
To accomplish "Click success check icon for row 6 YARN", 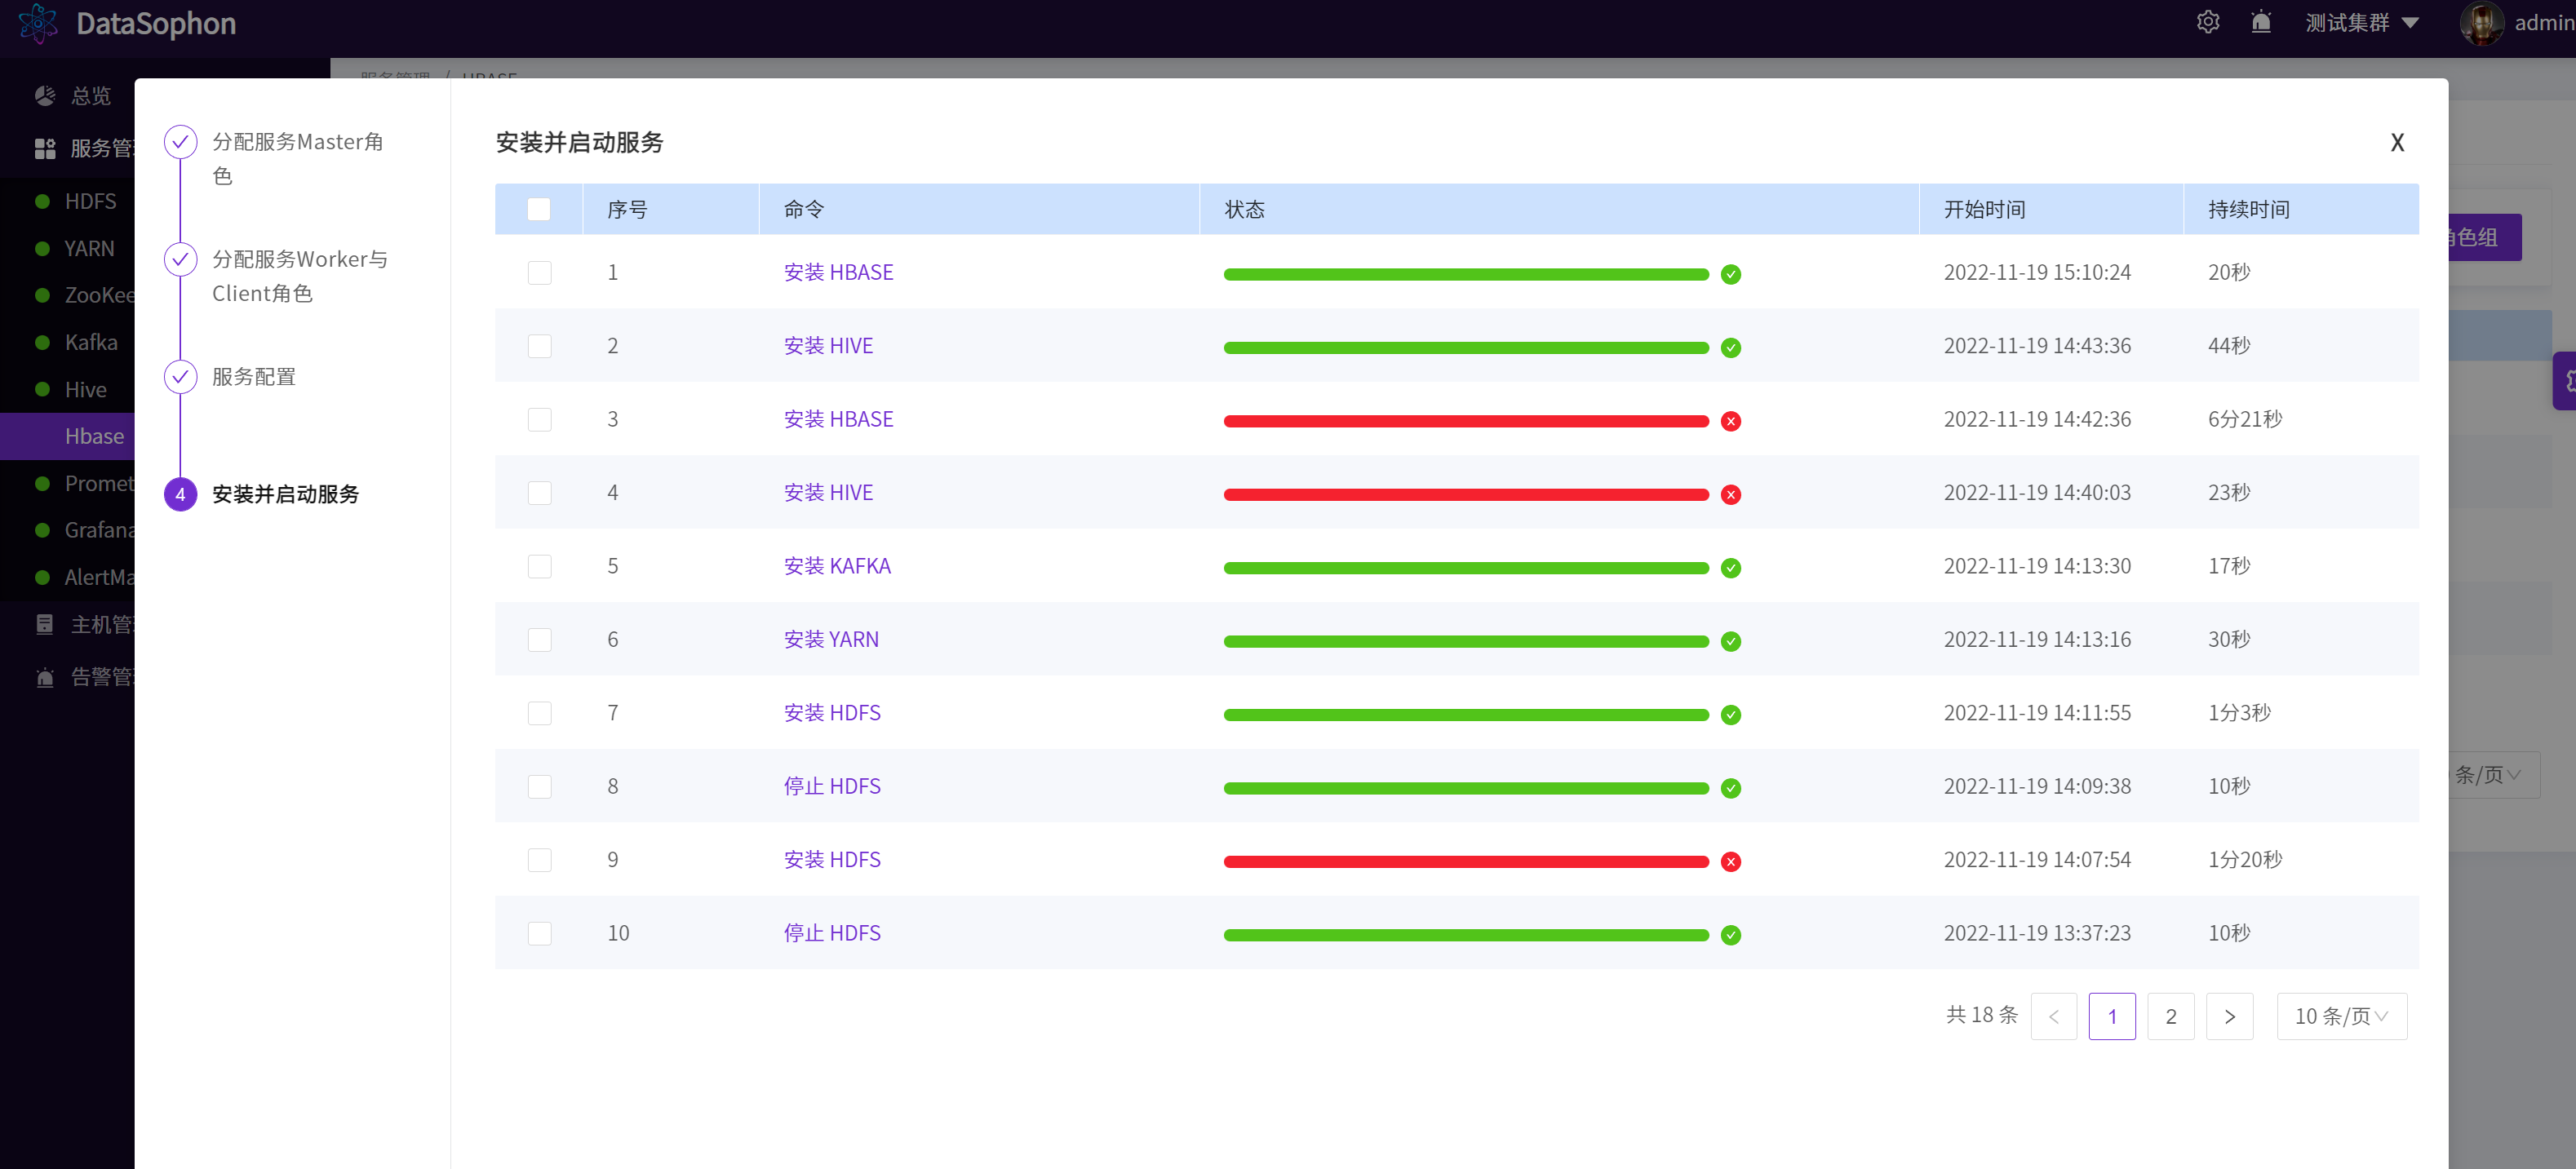I will pyautogui.click(x=1731, y=641).
